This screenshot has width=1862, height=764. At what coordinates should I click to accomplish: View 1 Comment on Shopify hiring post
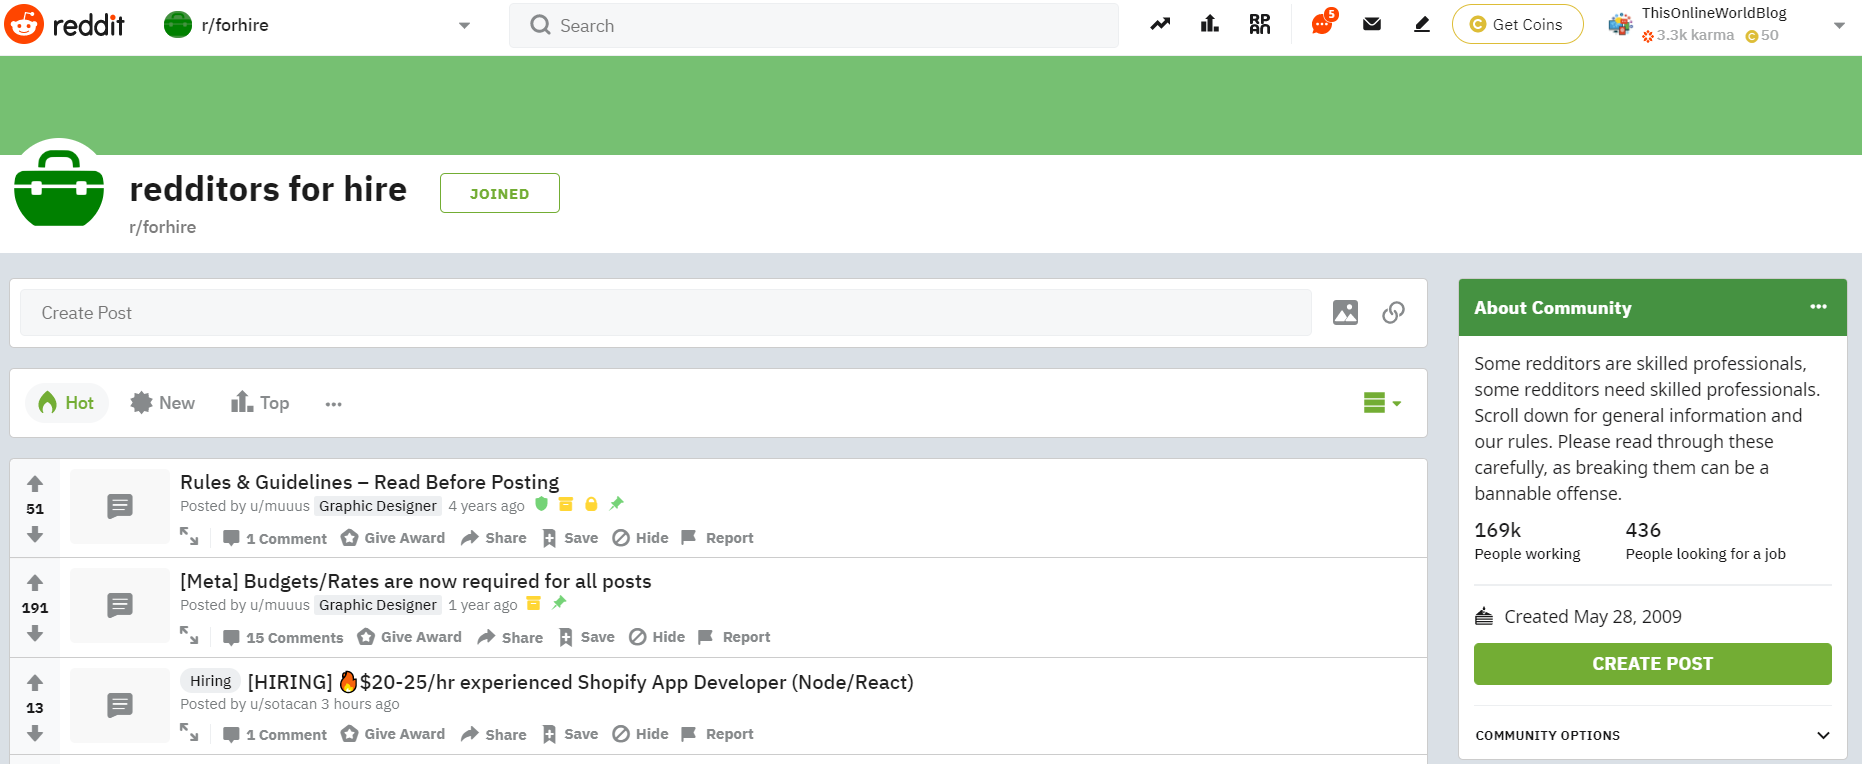coord(275,734)
